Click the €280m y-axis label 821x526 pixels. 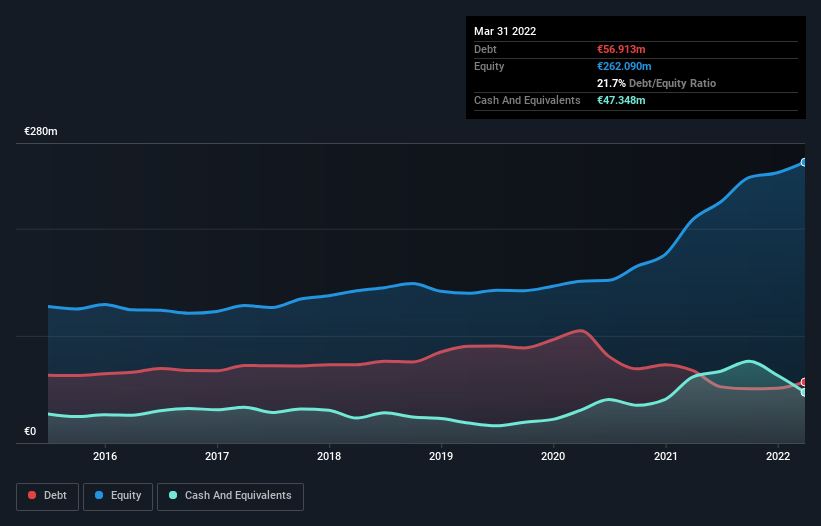click(x=41, y=131)
